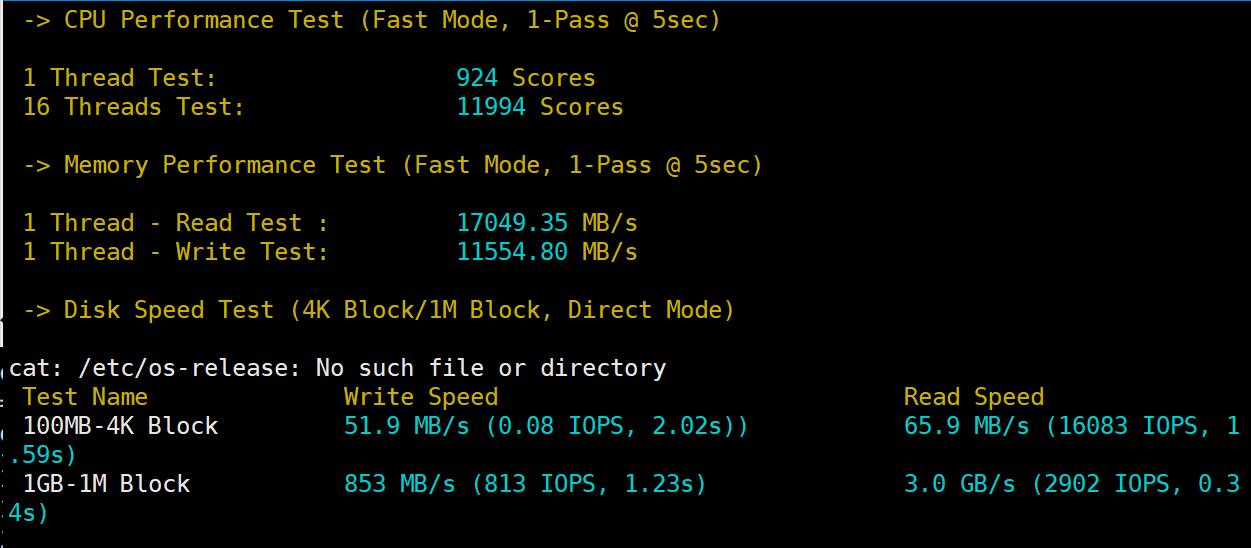1251x548 pixels.
Task: Click the Memory Performance Test heading
Action: coord(392,165)
